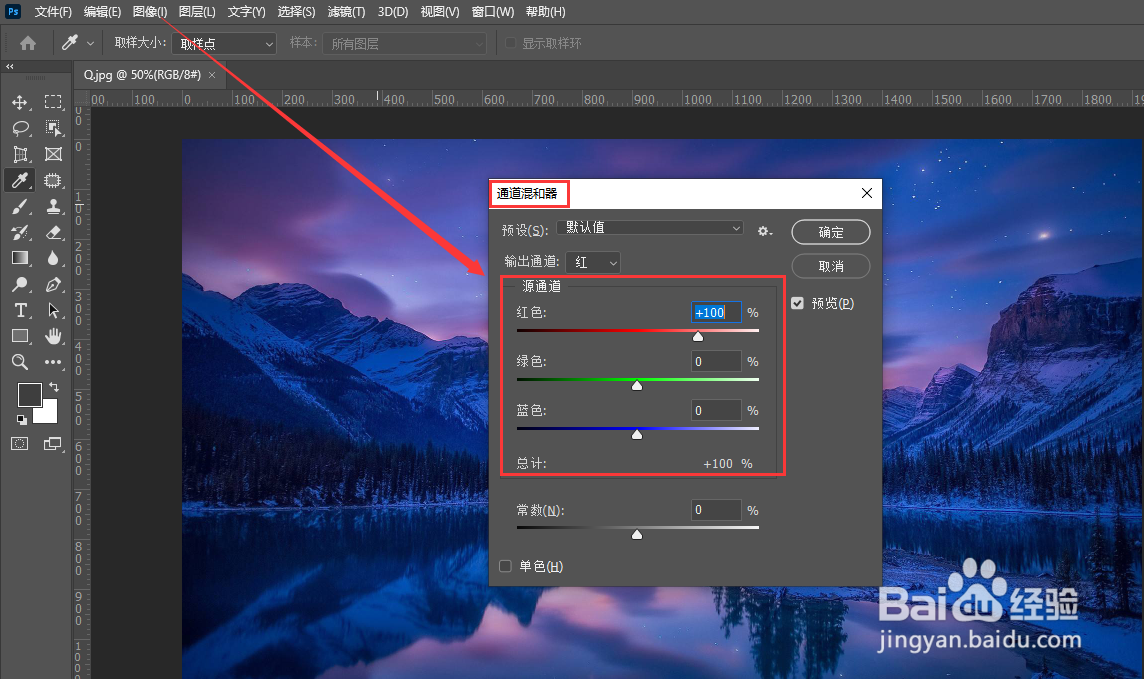
Task: Open the Help menu
Action: pyautogui.click(x=546, y=12)
